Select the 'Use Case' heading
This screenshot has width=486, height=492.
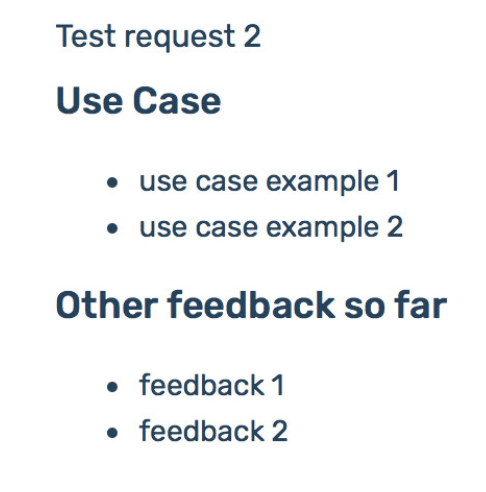coord(138,100)
